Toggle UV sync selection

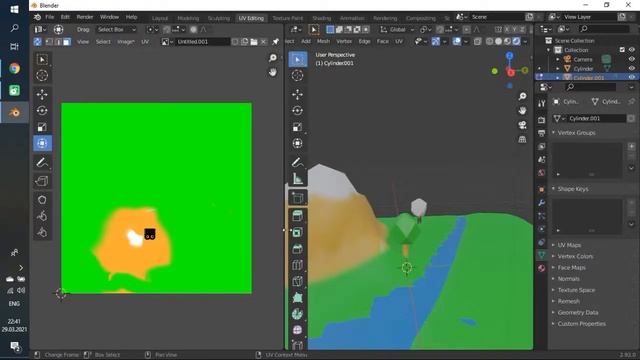38,42
